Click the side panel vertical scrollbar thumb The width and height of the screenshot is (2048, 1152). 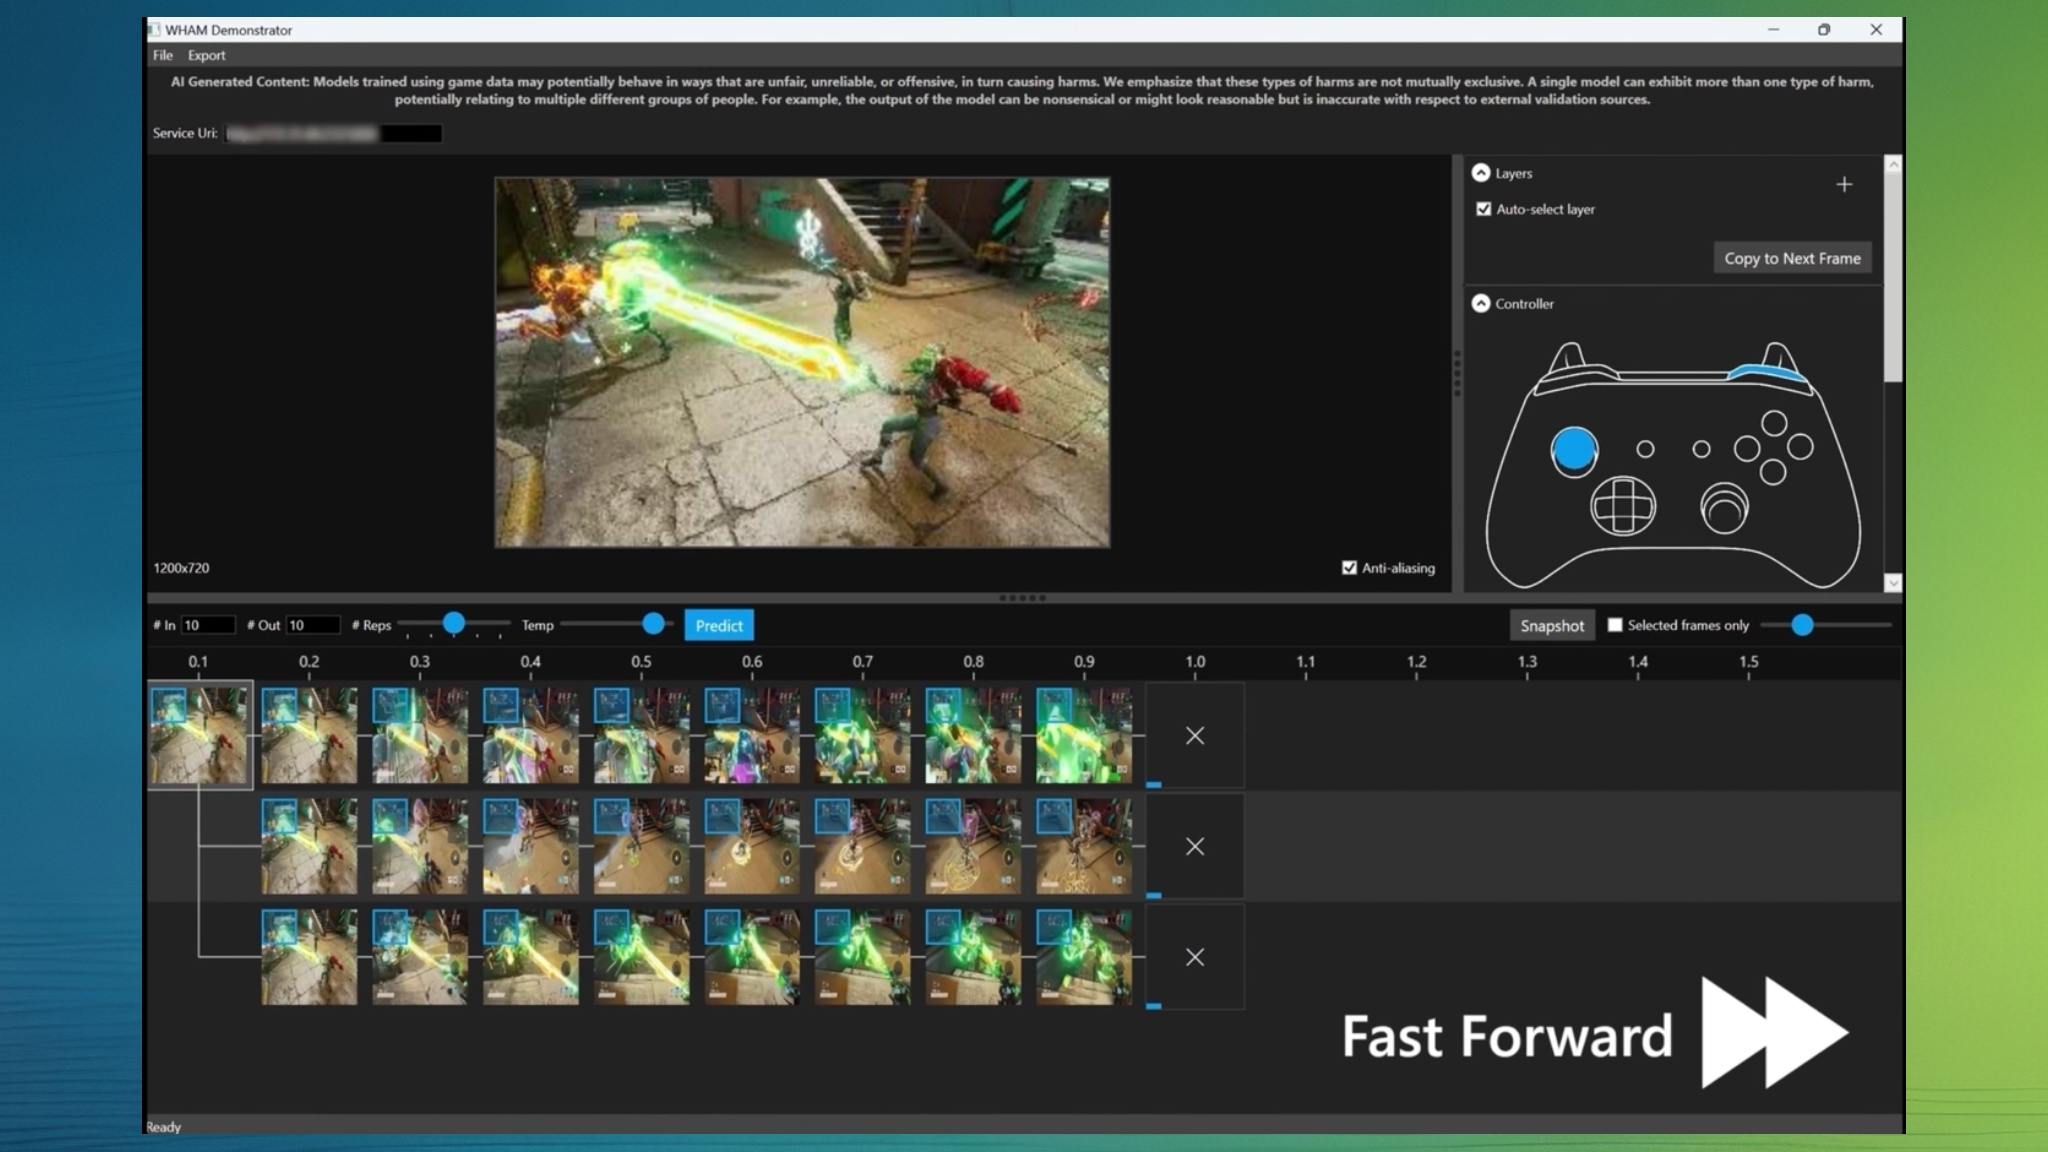(x=1893, y=277)
